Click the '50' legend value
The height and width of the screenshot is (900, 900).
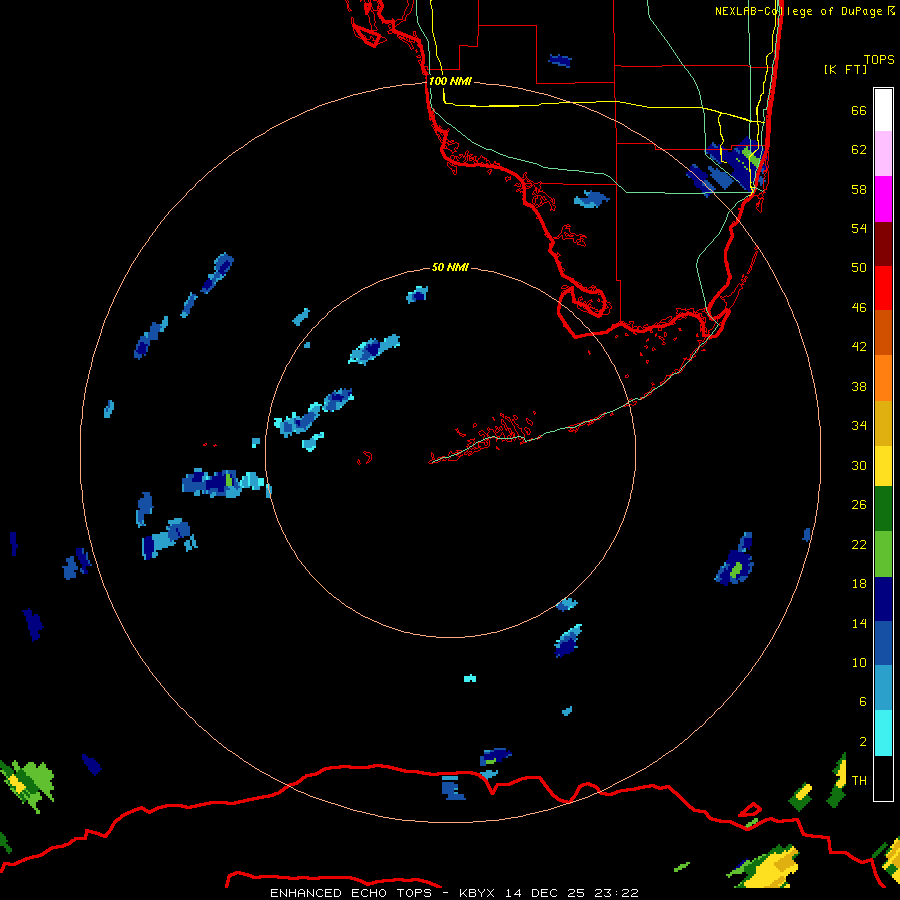click(x=859, y=268)
